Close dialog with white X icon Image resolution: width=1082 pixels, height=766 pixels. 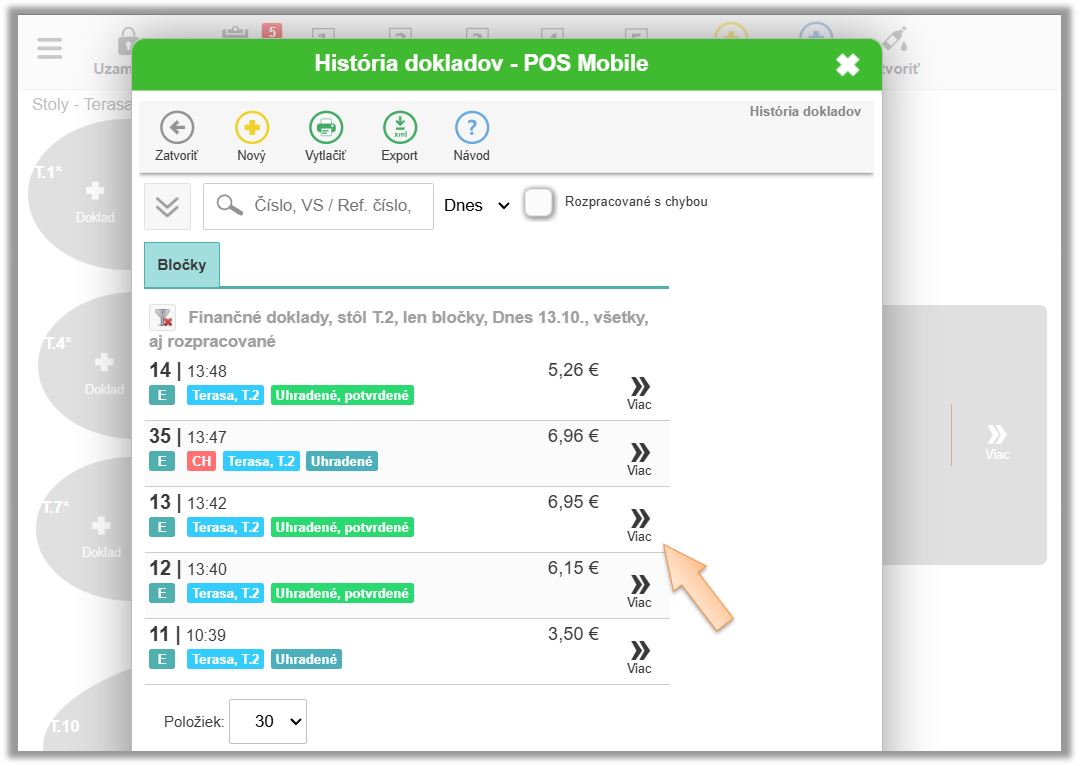click(847, 65)
